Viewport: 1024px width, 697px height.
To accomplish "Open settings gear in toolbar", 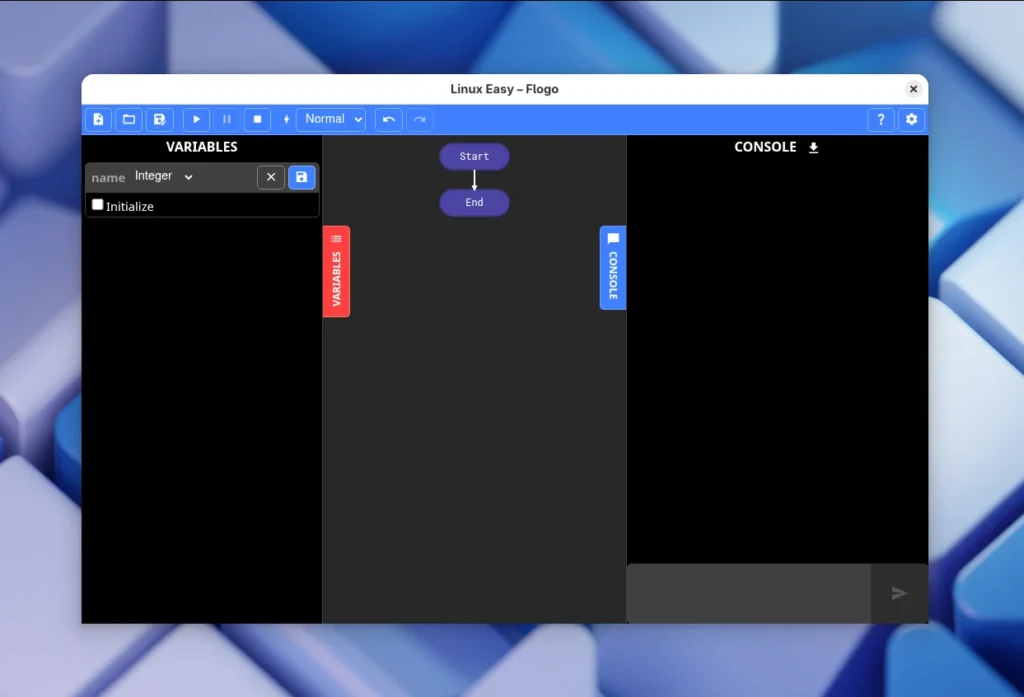I will tap(911, 119).
